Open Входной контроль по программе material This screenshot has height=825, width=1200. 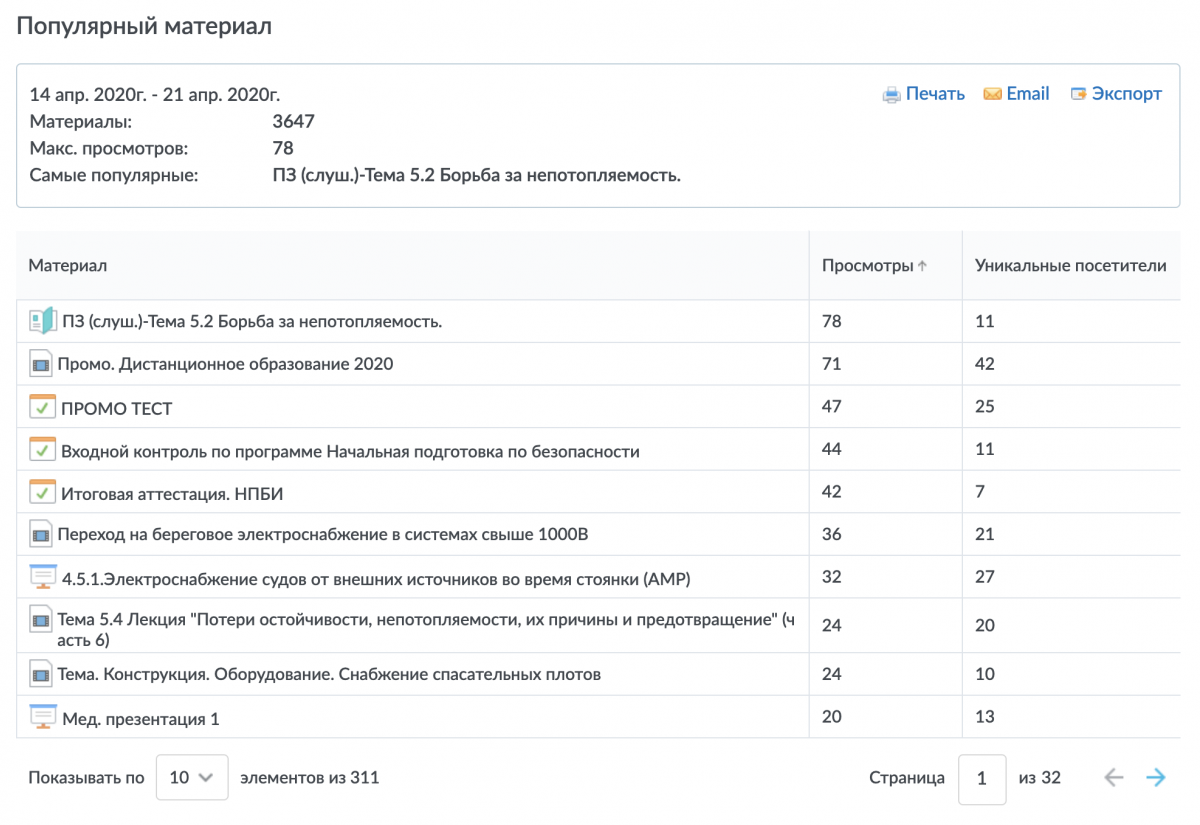coord(350,451)
